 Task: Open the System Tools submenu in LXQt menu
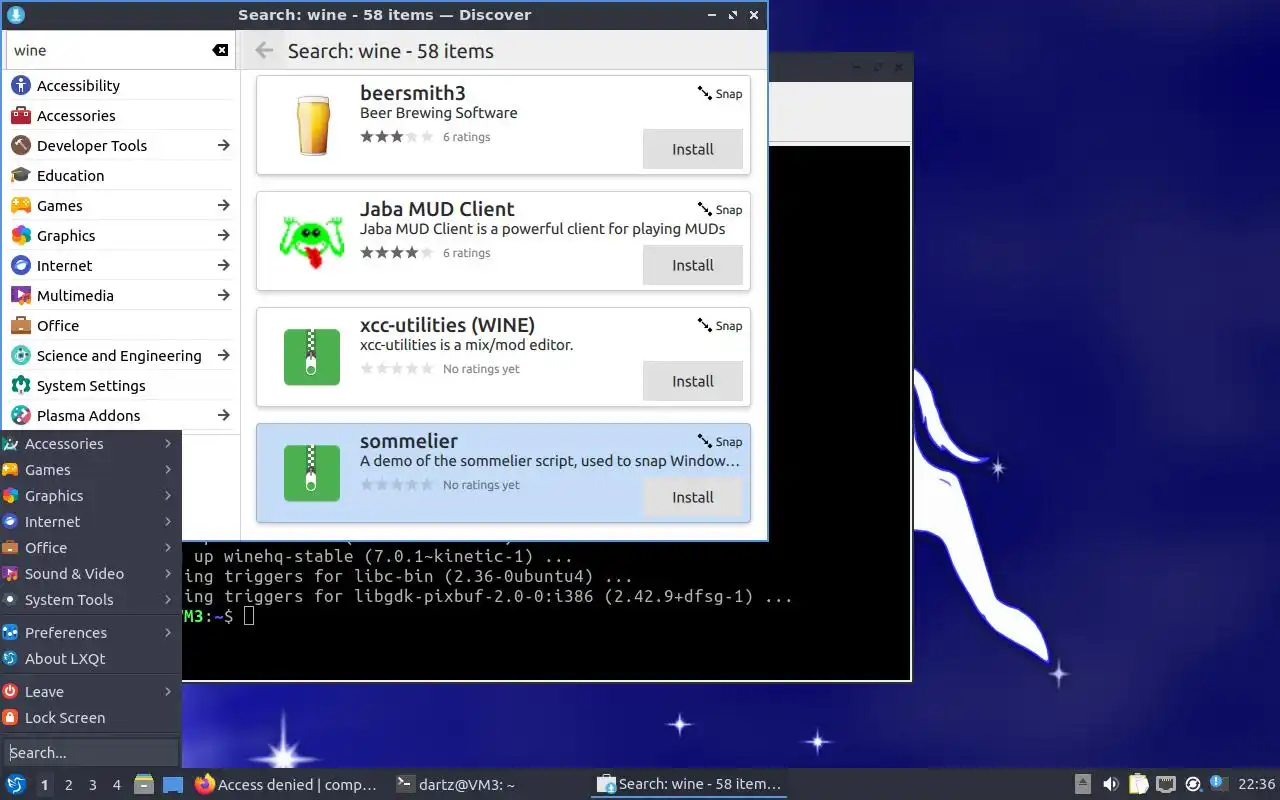pos(90,600)
